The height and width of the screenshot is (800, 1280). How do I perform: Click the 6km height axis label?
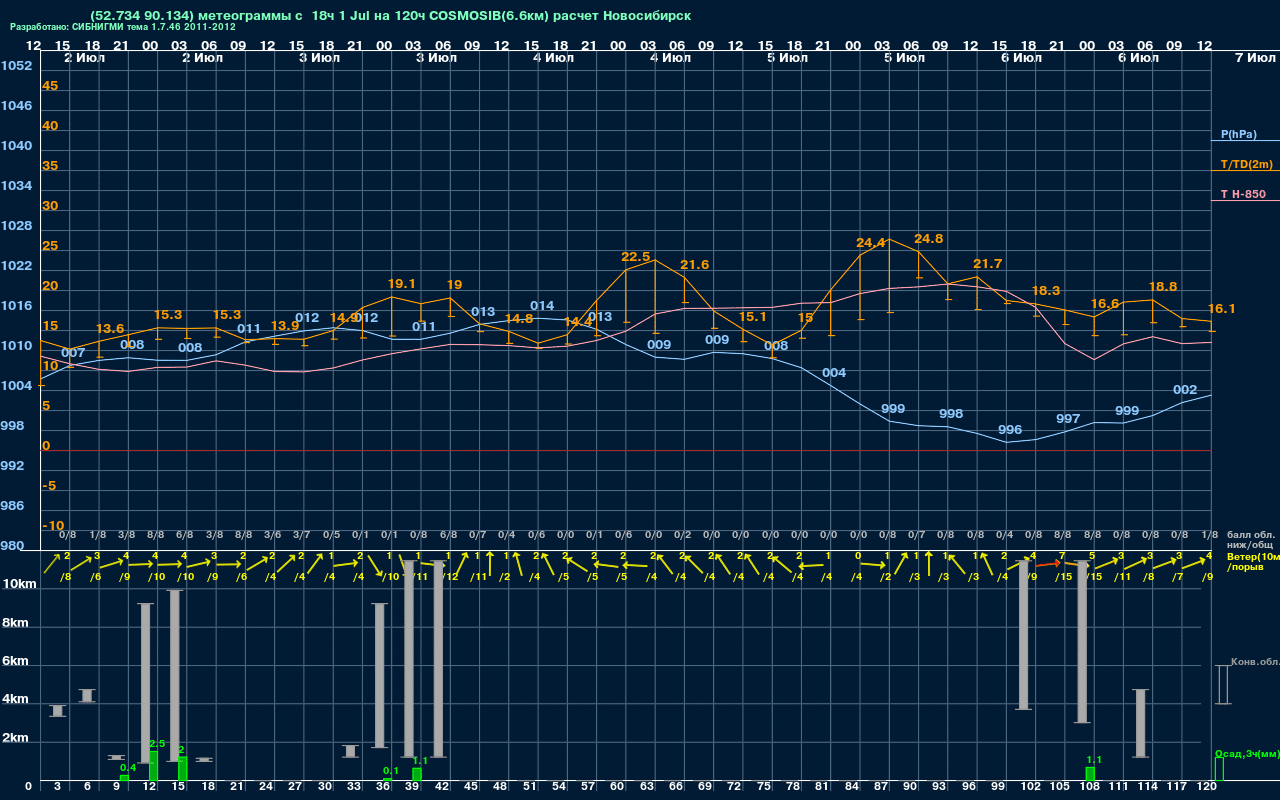(16, 661)
